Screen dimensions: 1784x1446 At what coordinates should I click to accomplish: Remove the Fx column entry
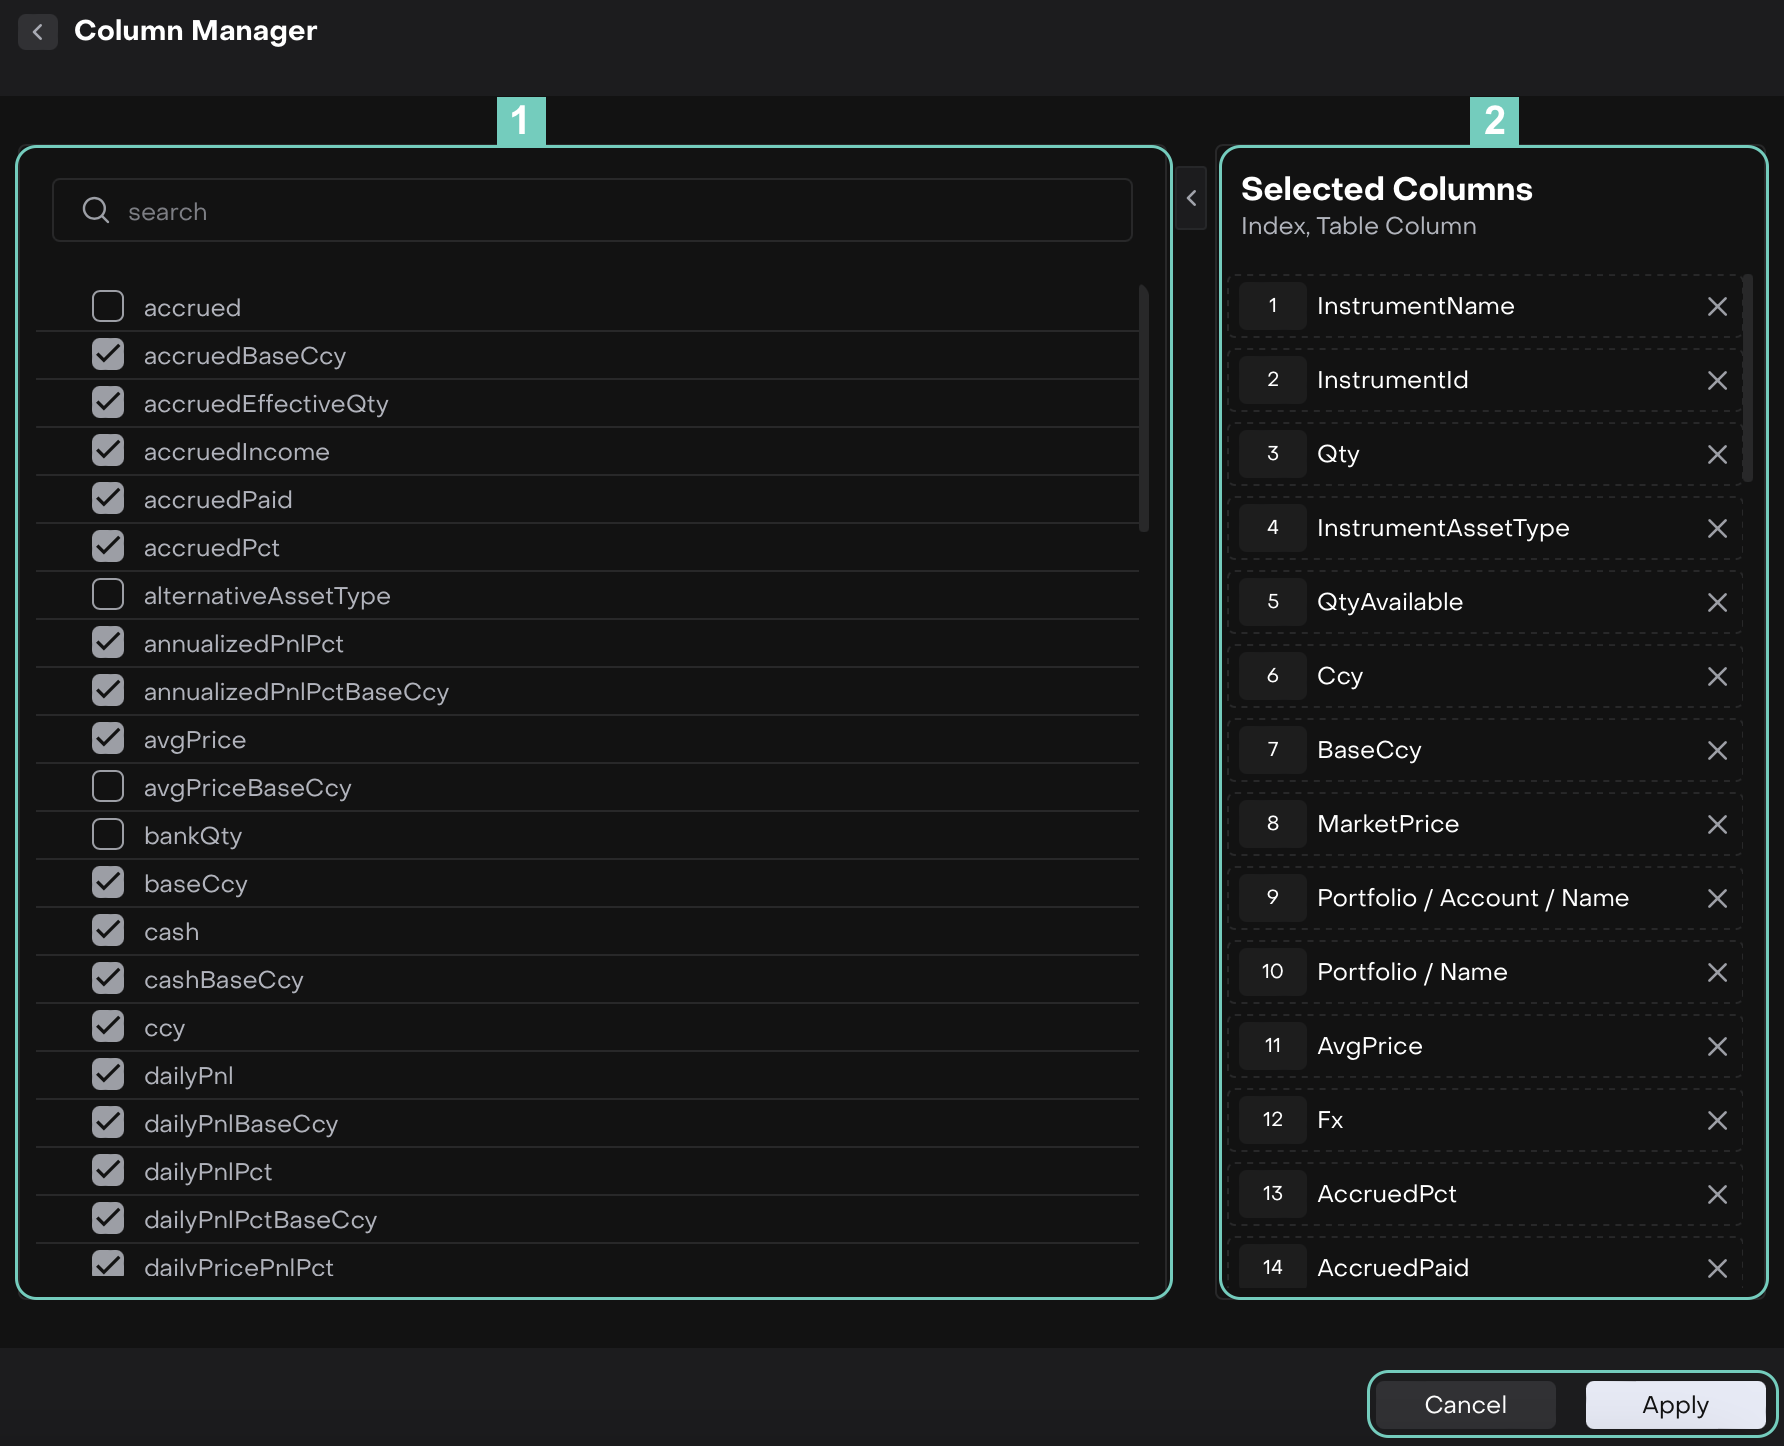(x=1717, y=1121)
